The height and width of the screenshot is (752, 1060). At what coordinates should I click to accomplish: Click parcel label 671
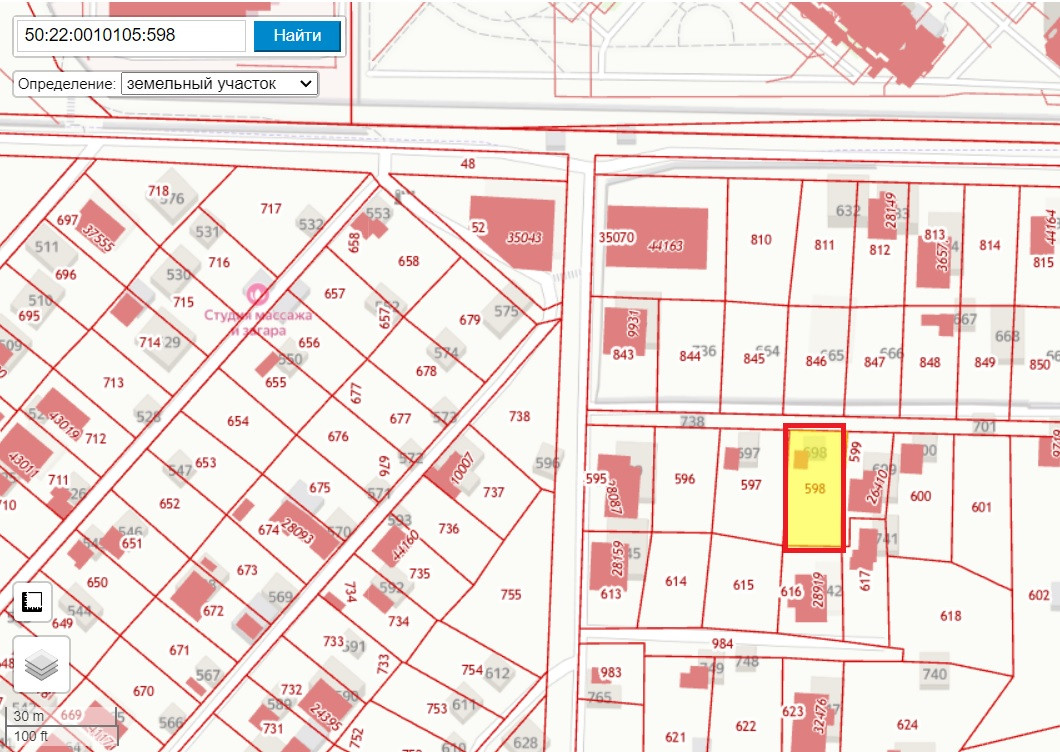pos(179,650)
